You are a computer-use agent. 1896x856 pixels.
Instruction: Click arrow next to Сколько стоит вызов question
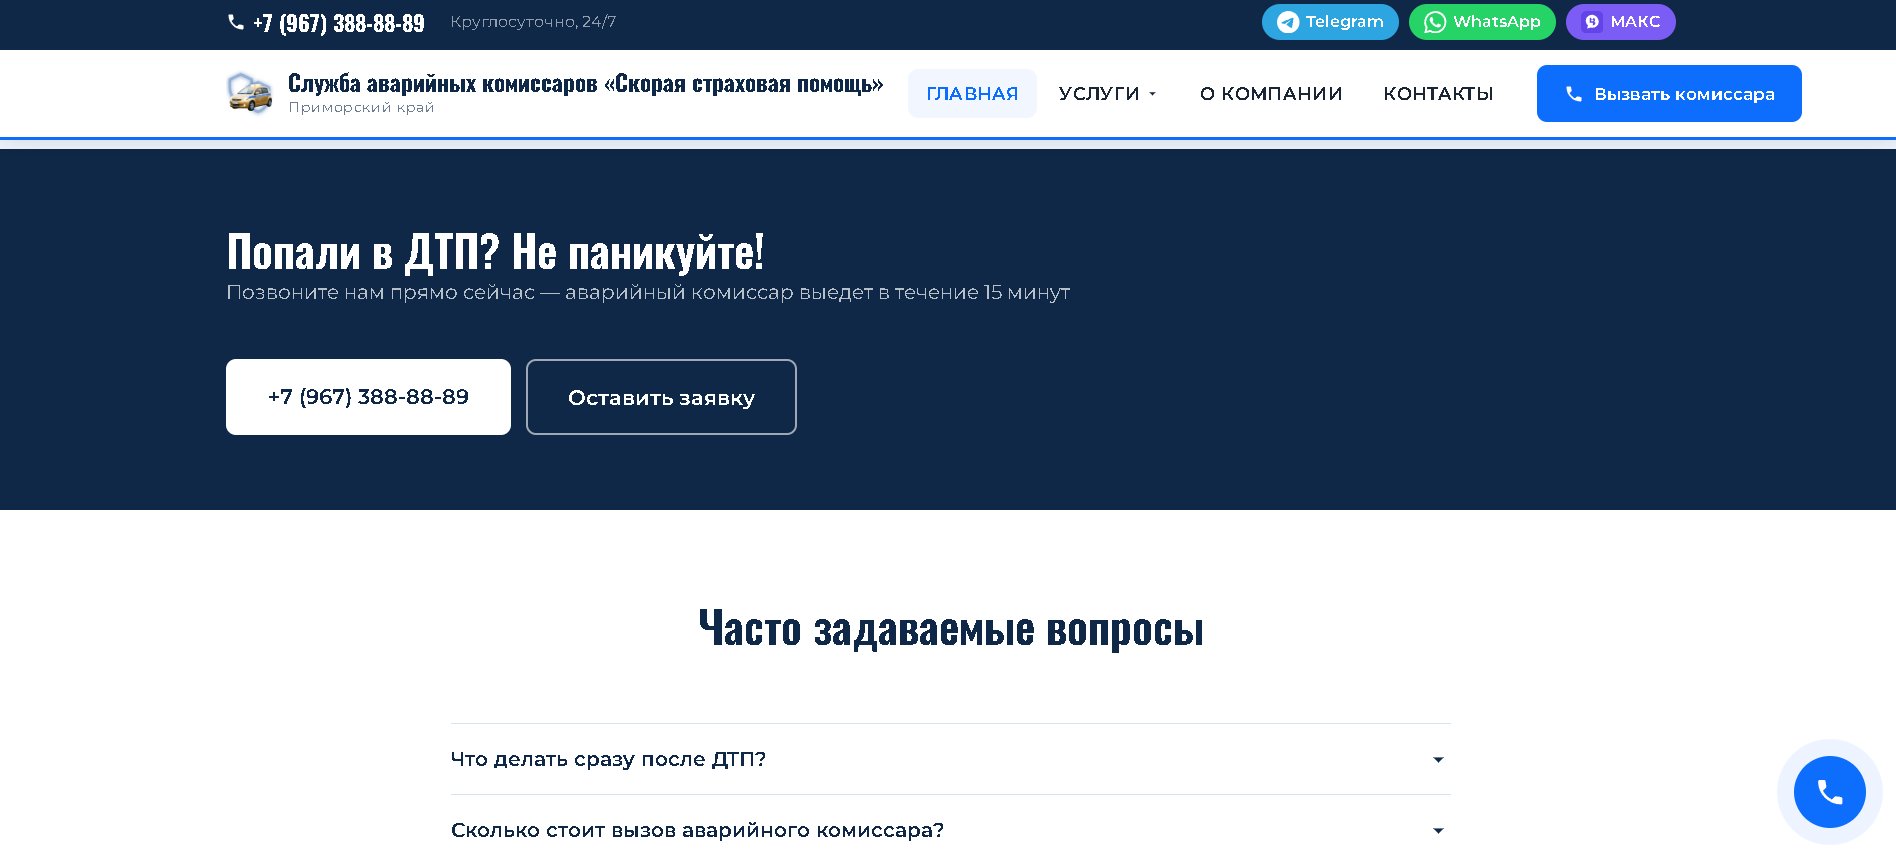(1438, 831)
